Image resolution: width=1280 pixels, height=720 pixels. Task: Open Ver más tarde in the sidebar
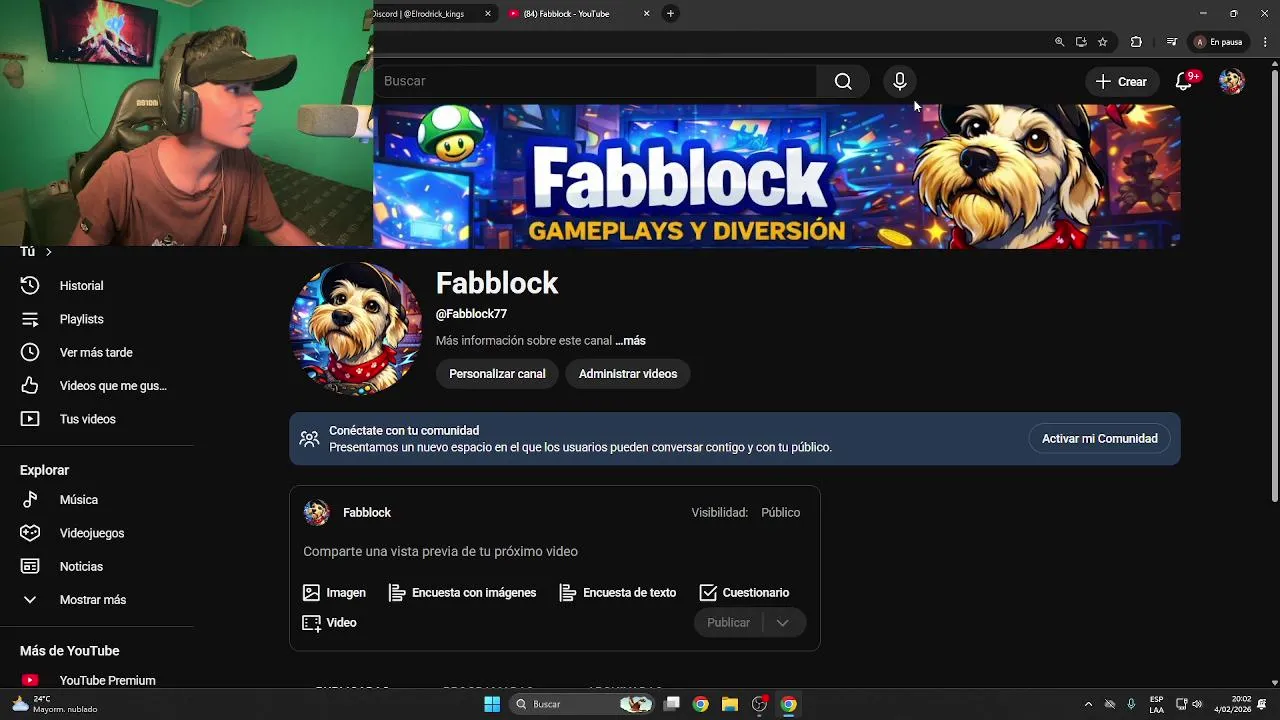click(x=97, y=353)
